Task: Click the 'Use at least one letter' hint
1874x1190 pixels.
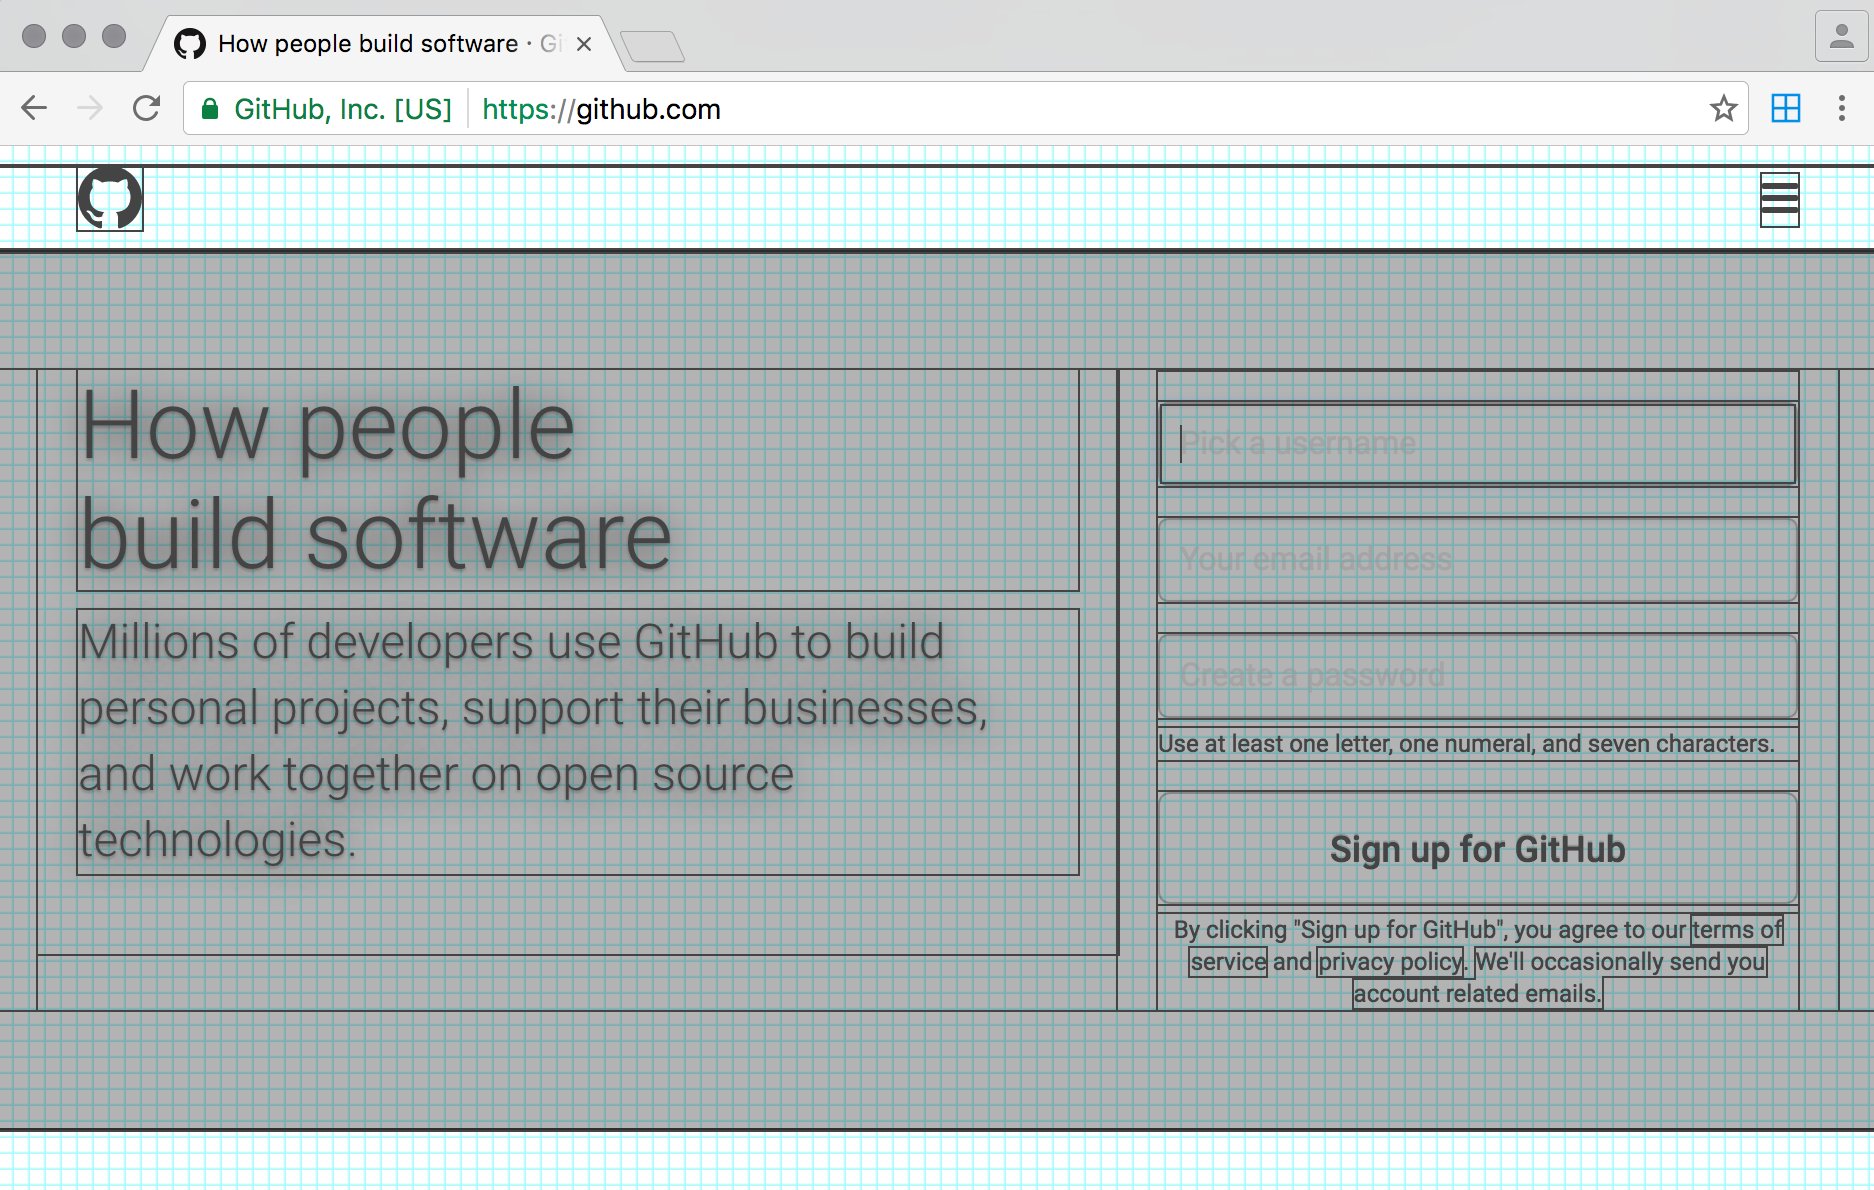Action: coord(1466,744)
